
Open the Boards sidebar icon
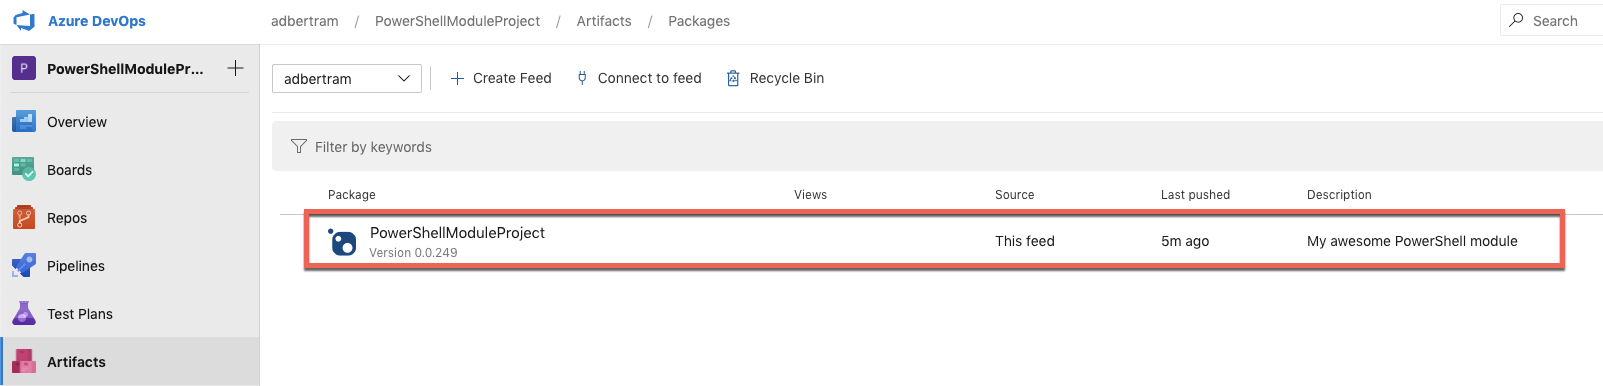coord(24,170)
